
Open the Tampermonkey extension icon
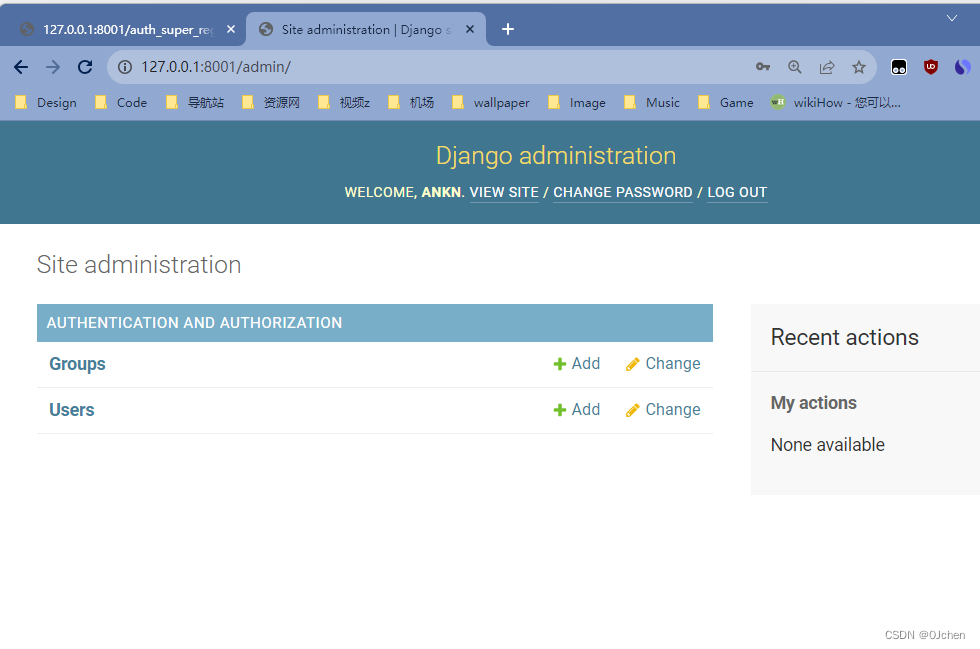coord(899,67)
